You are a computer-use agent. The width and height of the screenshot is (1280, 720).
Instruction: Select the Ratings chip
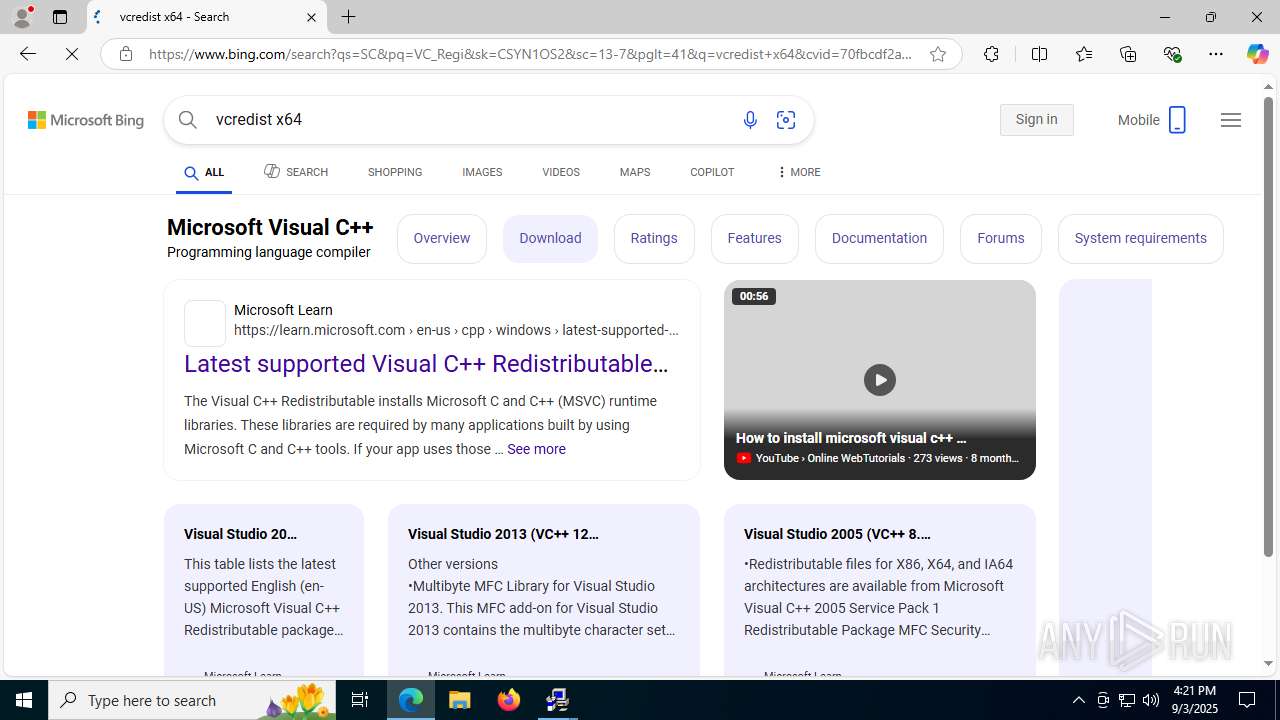(x=654, y=238)
